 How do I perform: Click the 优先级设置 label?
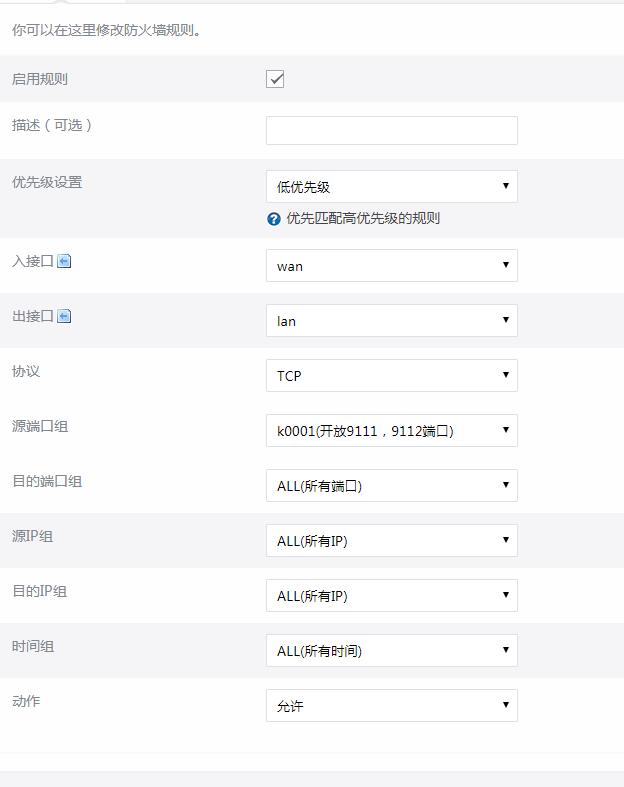[x=47, y=182]
